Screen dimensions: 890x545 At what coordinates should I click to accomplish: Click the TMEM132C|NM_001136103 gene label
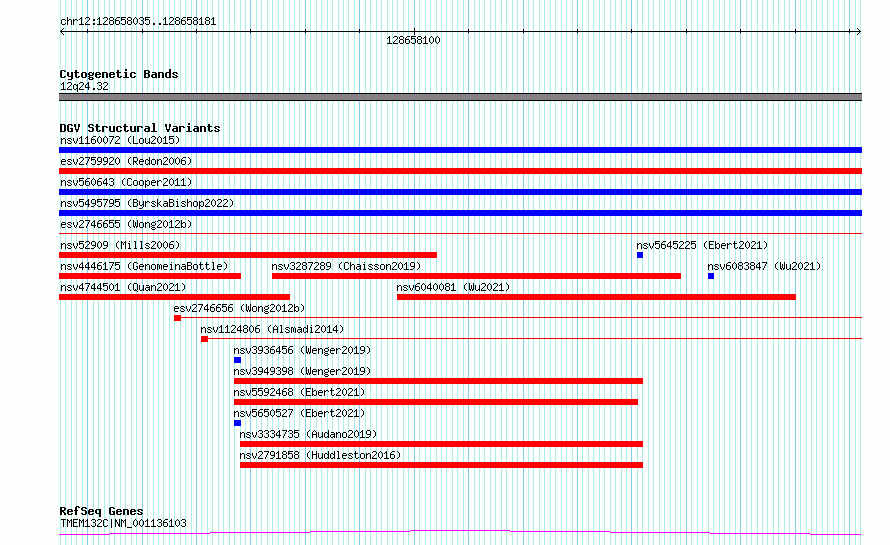tap(123, 523)
